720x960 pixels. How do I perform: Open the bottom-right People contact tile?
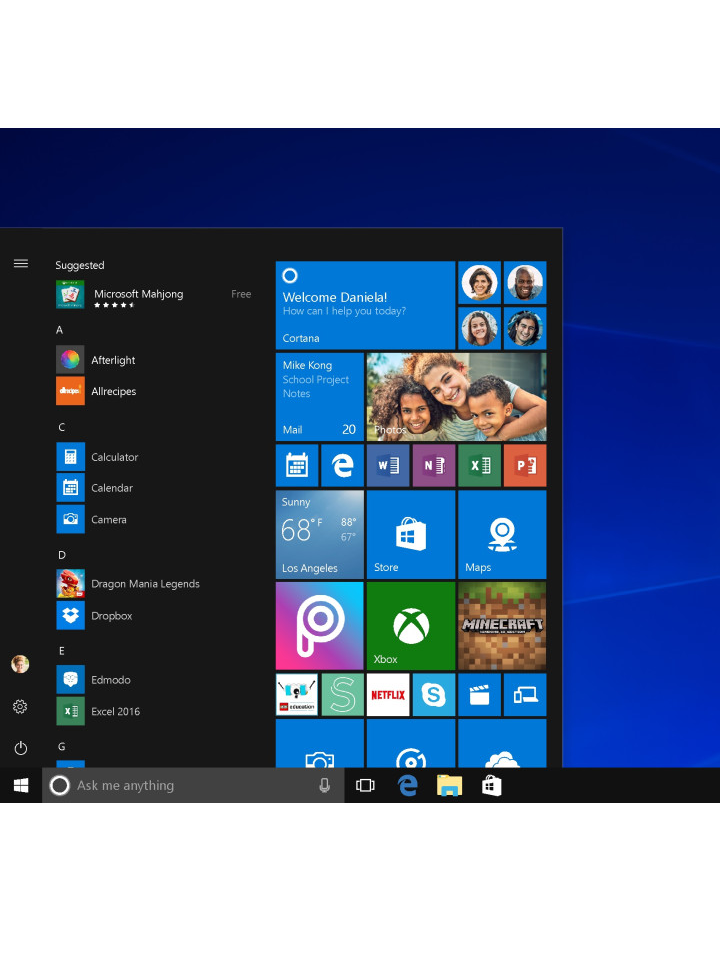coord(525,328)
